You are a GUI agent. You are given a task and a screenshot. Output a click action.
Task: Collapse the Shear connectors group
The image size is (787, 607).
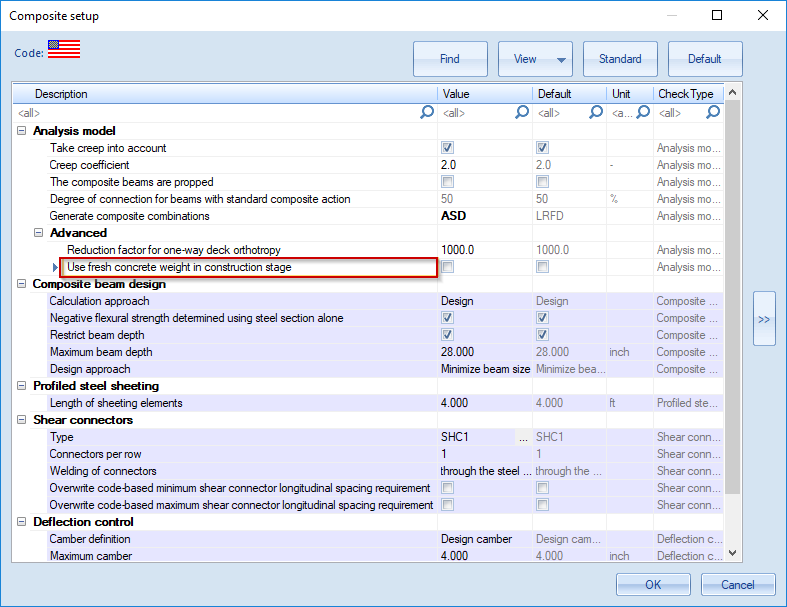click(22, 420)
